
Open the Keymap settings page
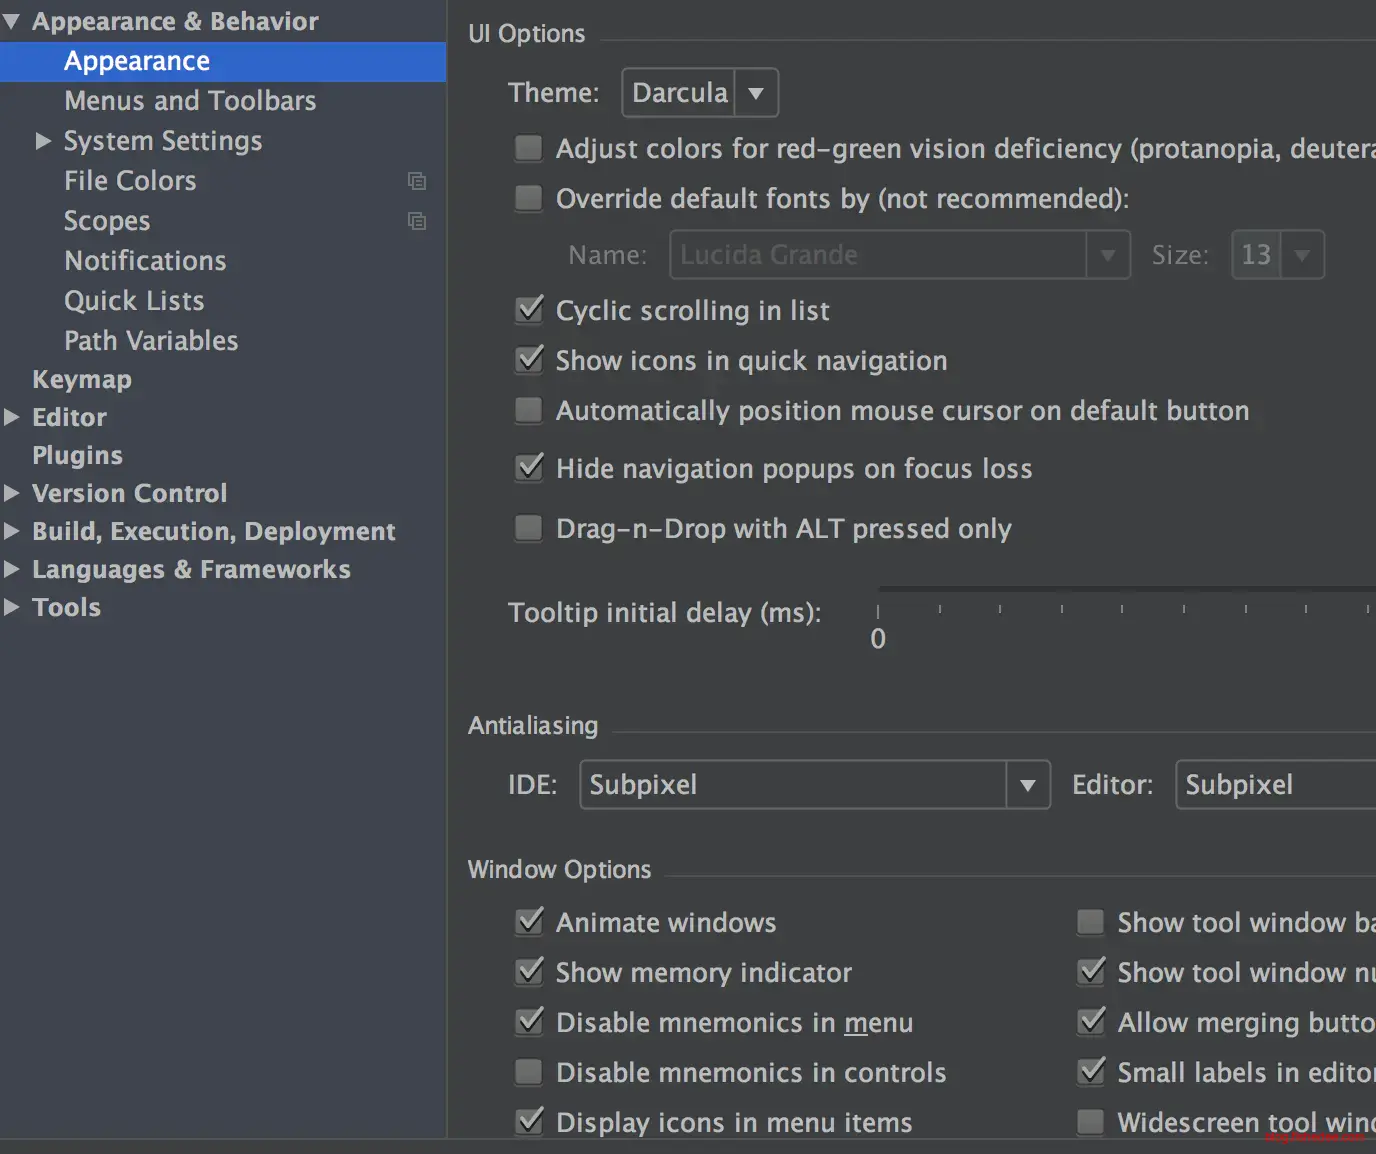pyautogui.click(x=82, y=380)
